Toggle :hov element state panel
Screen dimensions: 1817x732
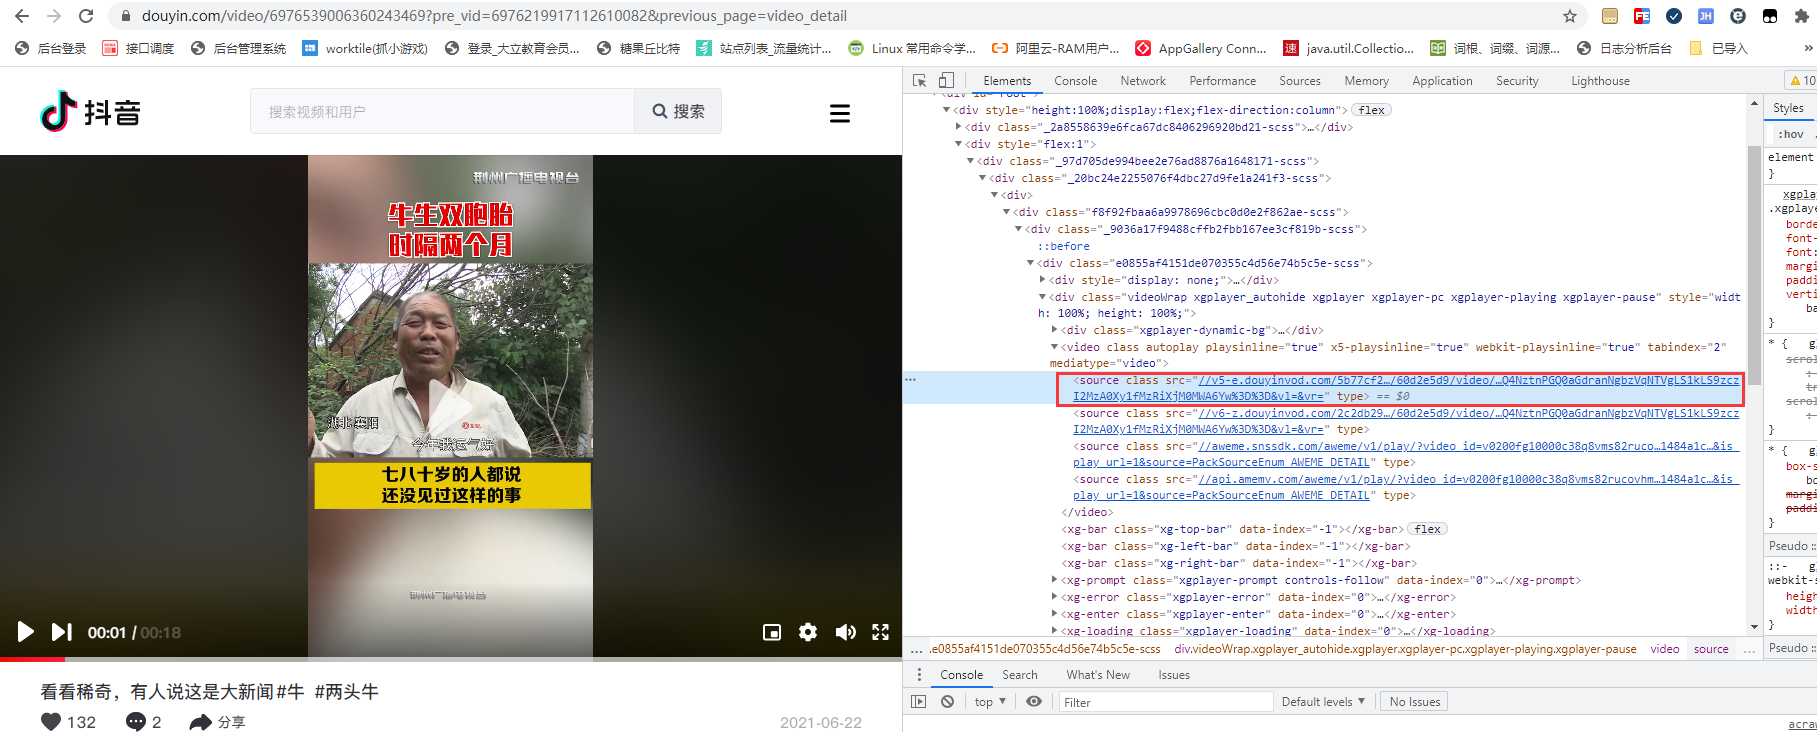(1791, 134)
